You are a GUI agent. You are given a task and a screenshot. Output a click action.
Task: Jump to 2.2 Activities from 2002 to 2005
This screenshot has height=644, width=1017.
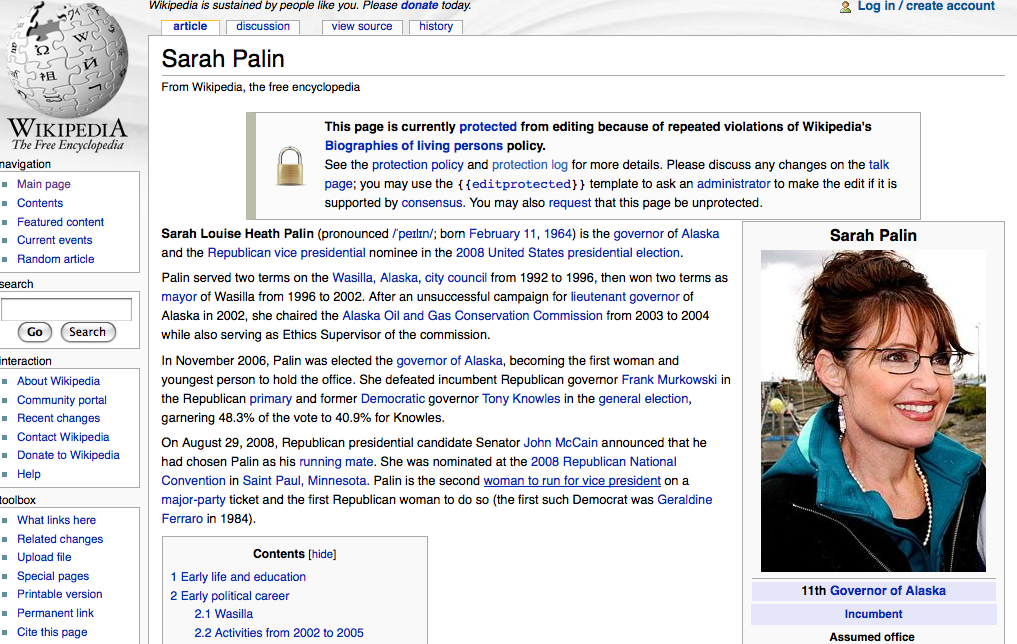coord(279,633)
